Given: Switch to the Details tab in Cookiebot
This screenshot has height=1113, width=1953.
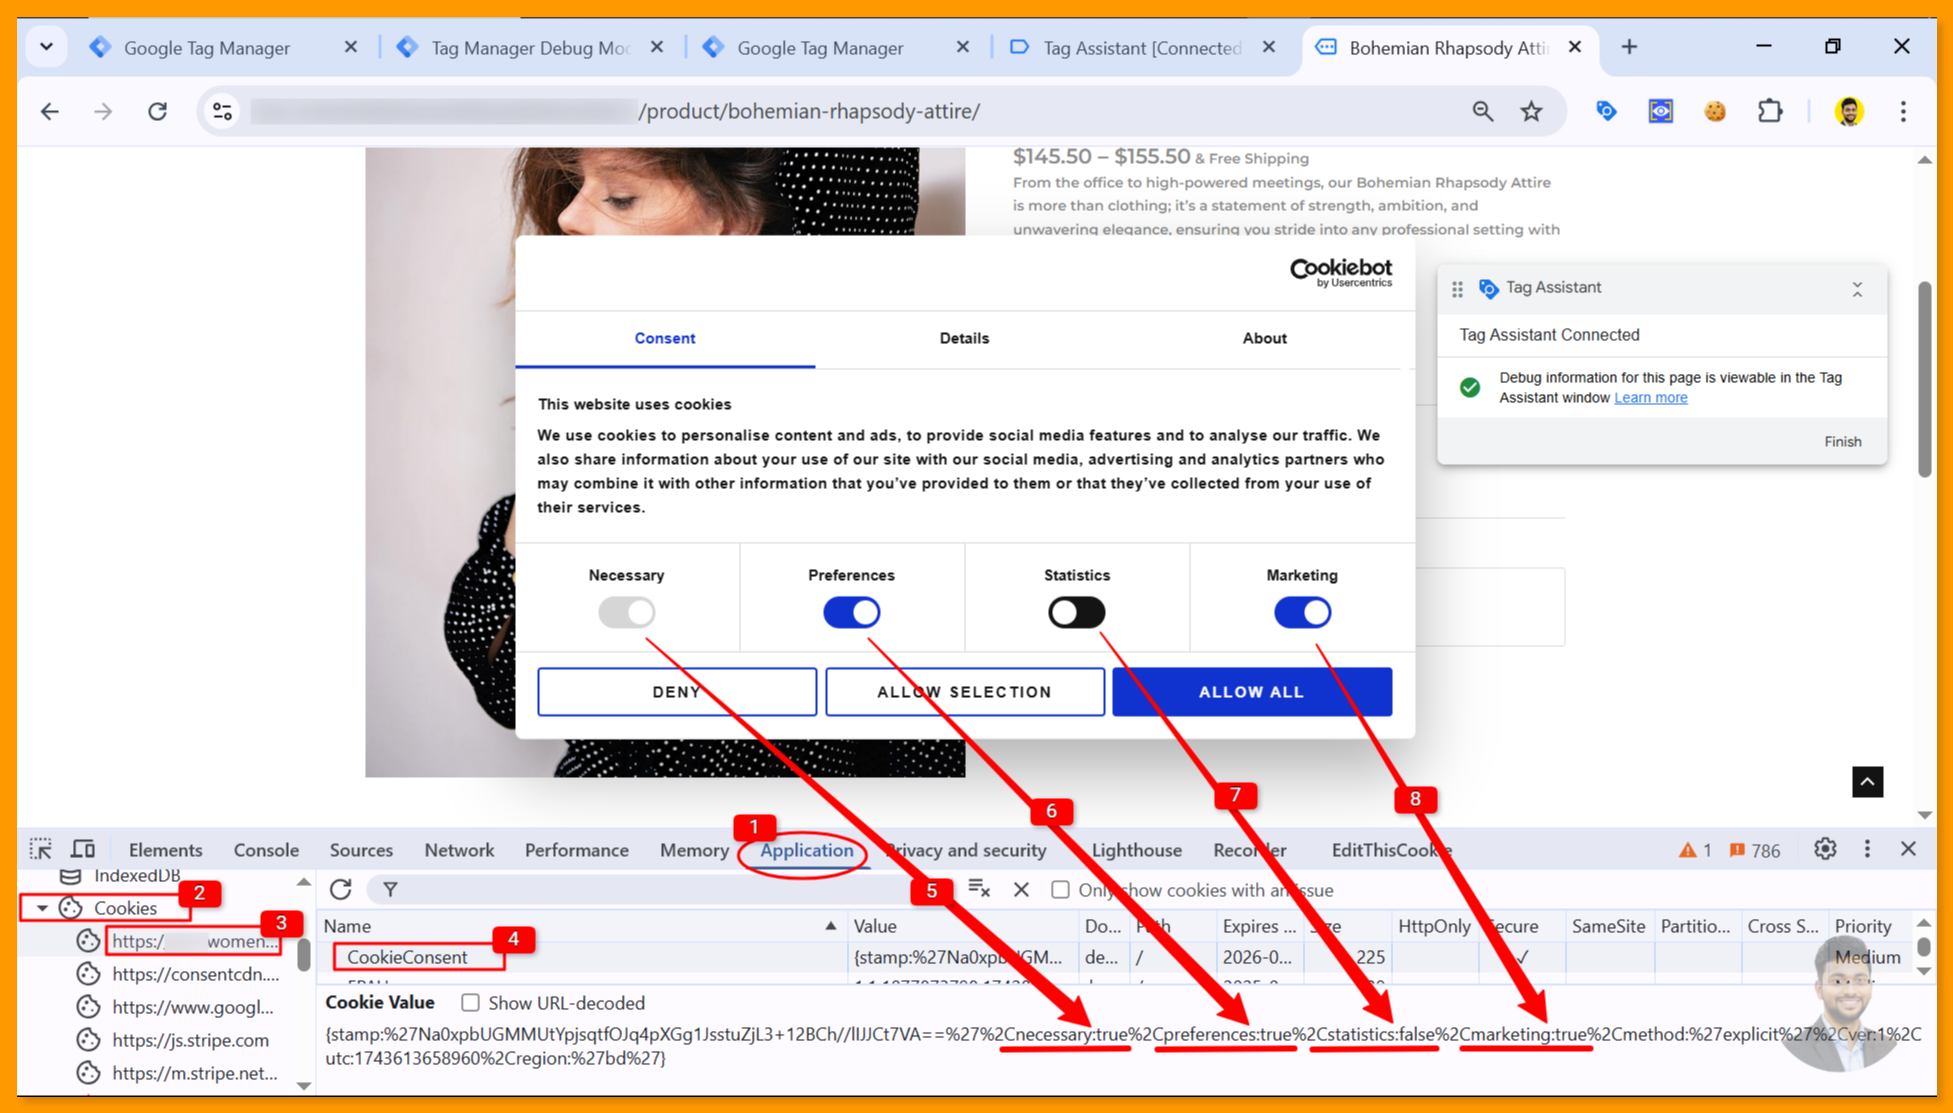Looking at the screenshot, I should 964,338.
